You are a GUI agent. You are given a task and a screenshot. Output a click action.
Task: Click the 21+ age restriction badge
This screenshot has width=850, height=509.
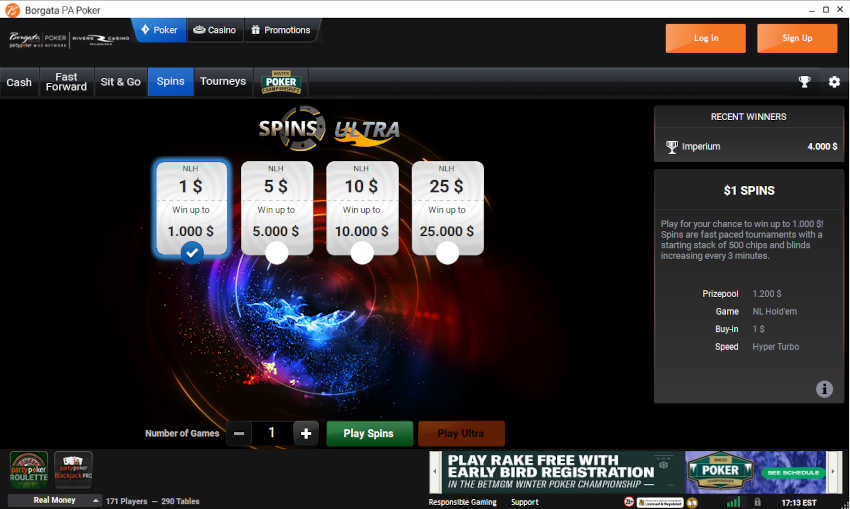[629, 502]
